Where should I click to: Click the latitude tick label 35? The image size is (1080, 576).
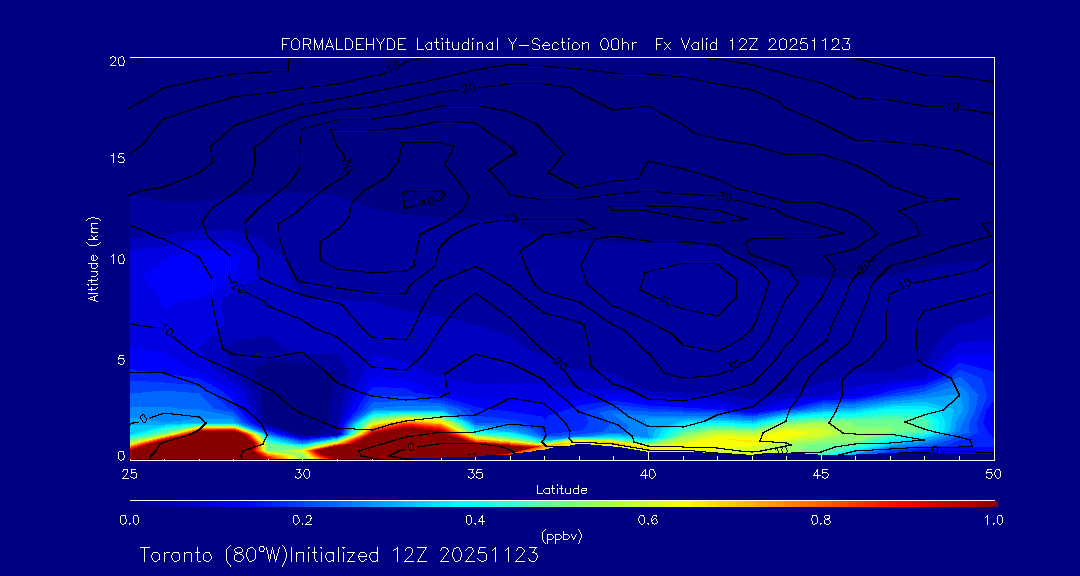[x=475, y=474]
